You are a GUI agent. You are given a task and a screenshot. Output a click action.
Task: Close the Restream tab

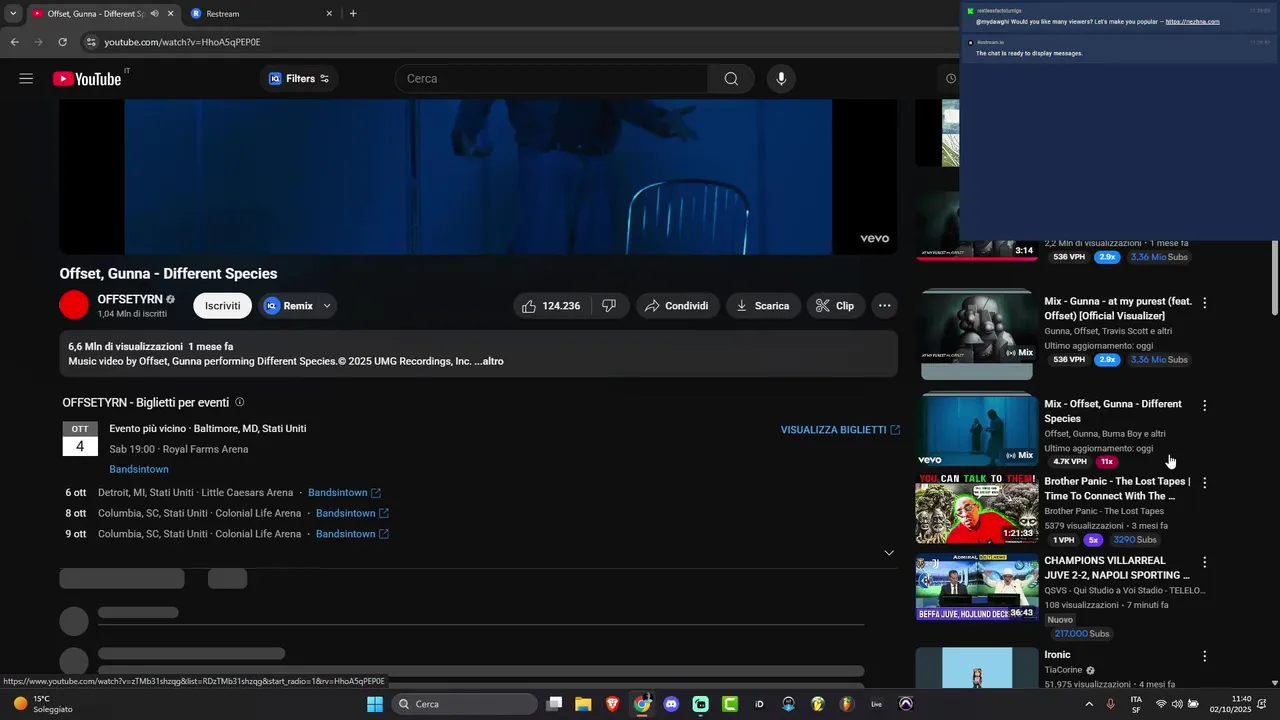click(329, 14)
